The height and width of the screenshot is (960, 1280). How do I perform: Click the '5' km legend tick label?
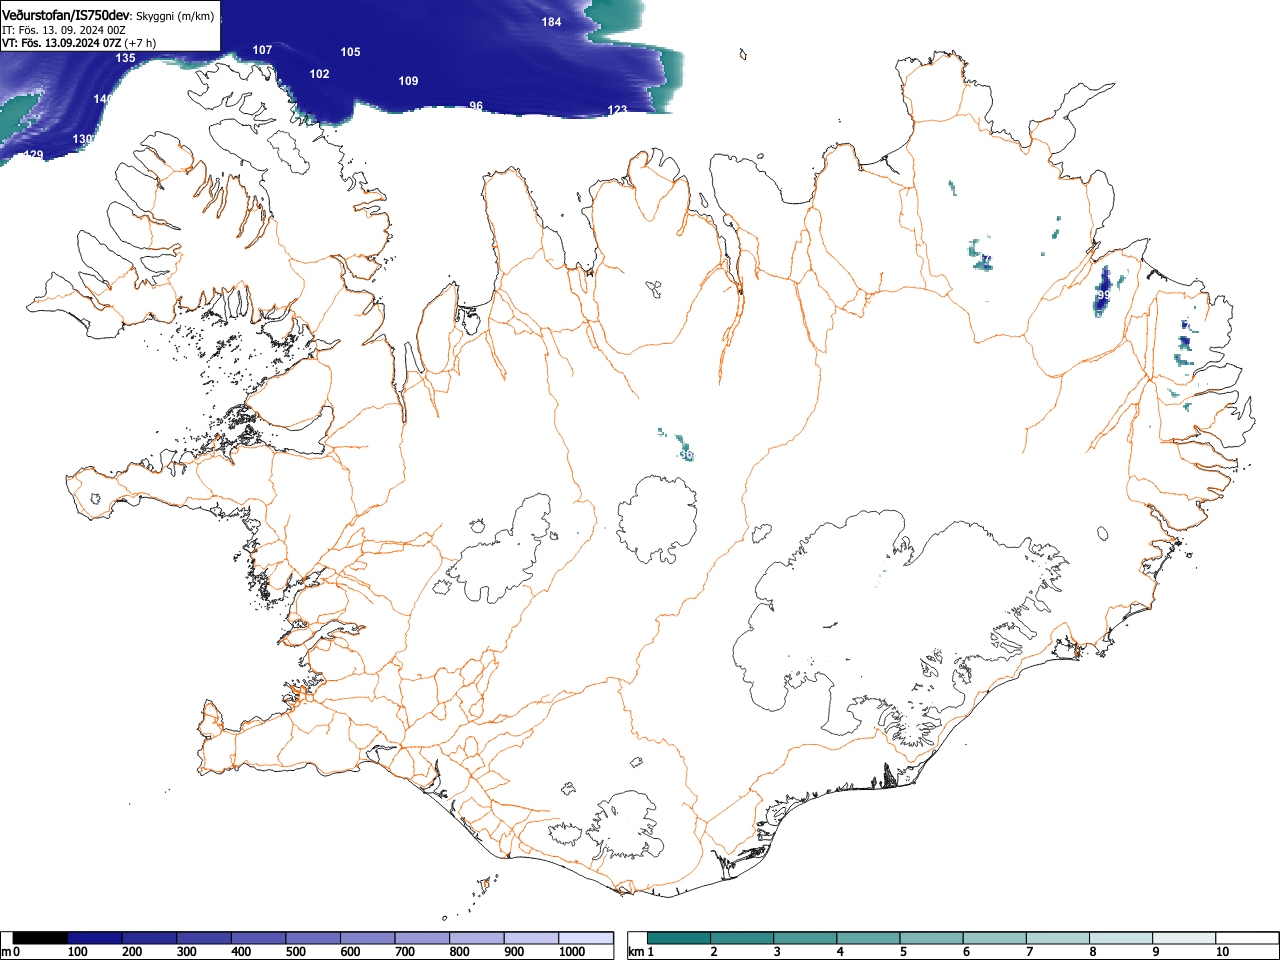tap(903, 952)
